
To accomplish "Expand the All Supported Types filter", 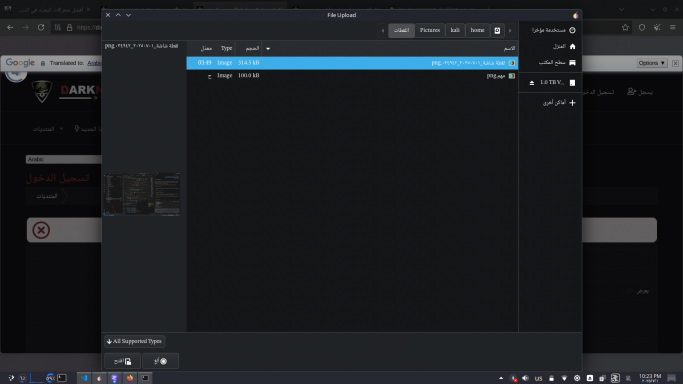I will (134, 341).
